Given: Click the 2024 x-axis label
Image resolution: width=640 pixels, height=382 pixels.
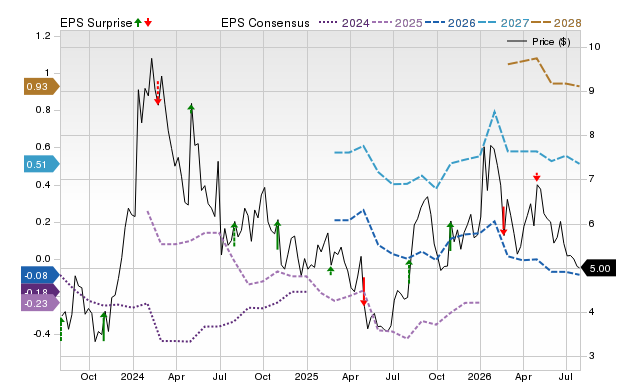Looking at the screenshot, I should [x=132, y=376].
